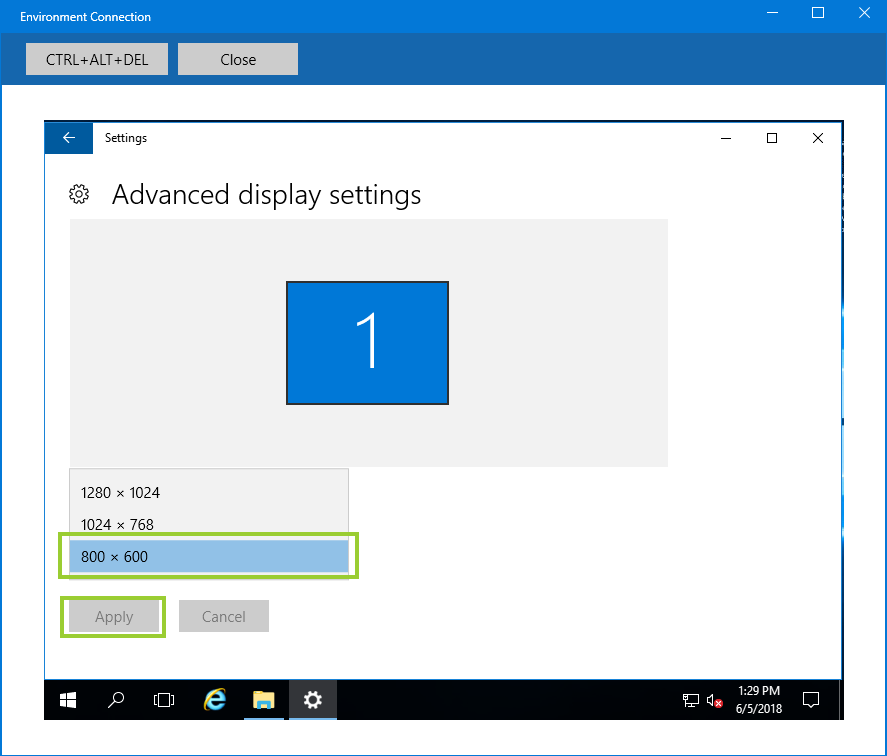Screen dimensions: 887x756
Task: Select the display 1 monitor box
Action: (367, 343)
